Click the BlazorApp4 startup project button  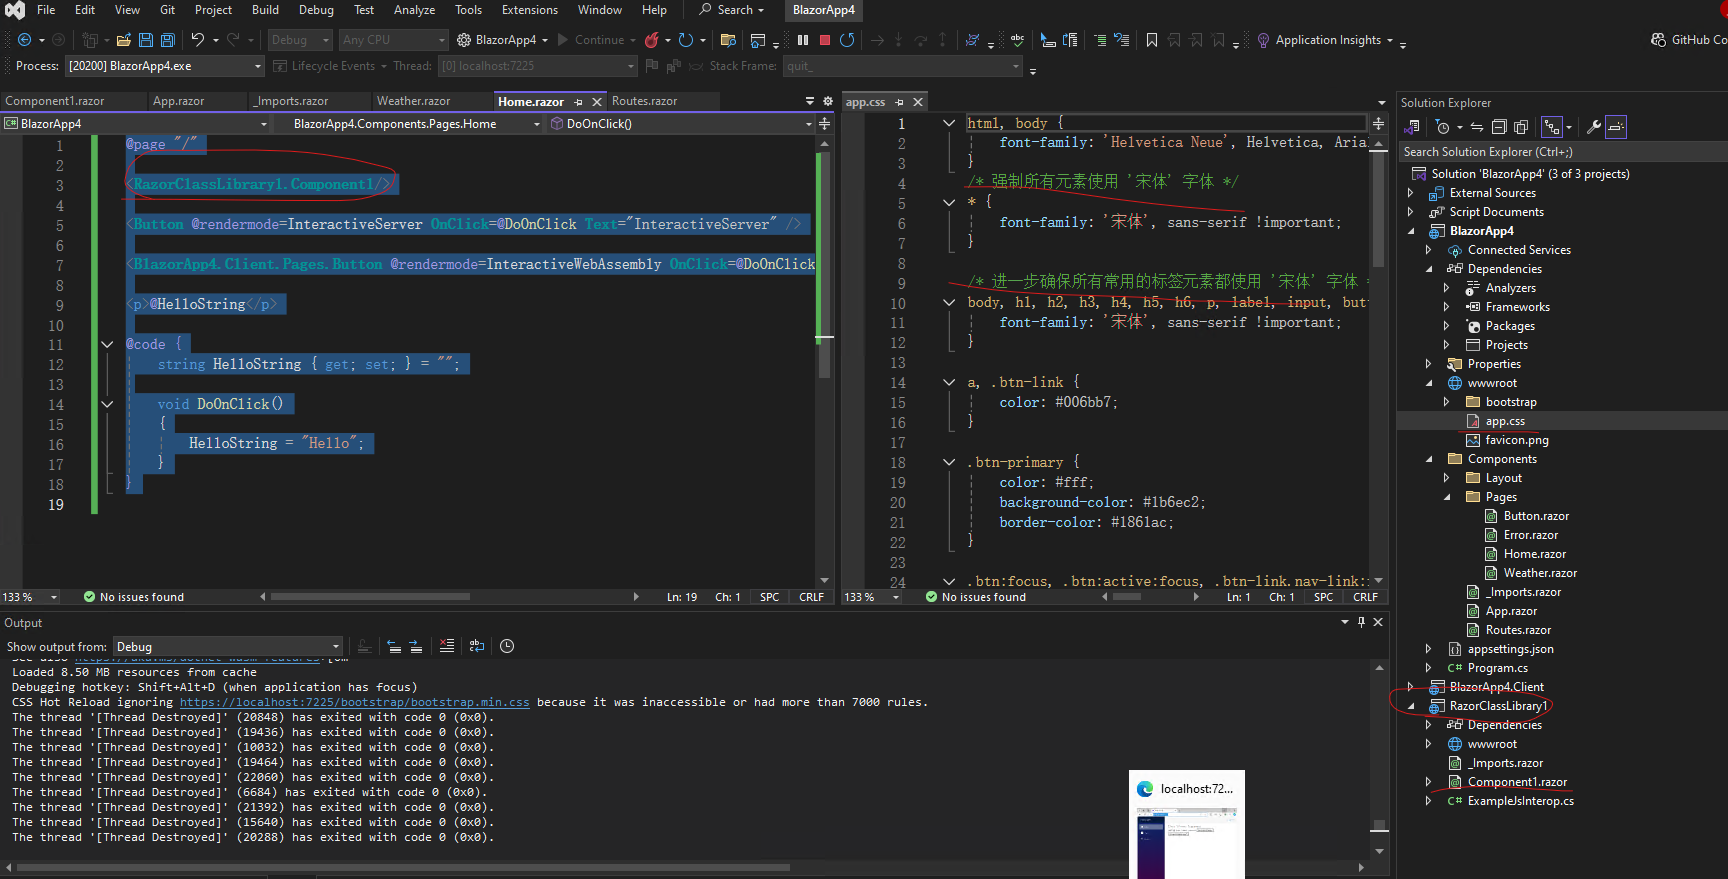coord(502,40)
